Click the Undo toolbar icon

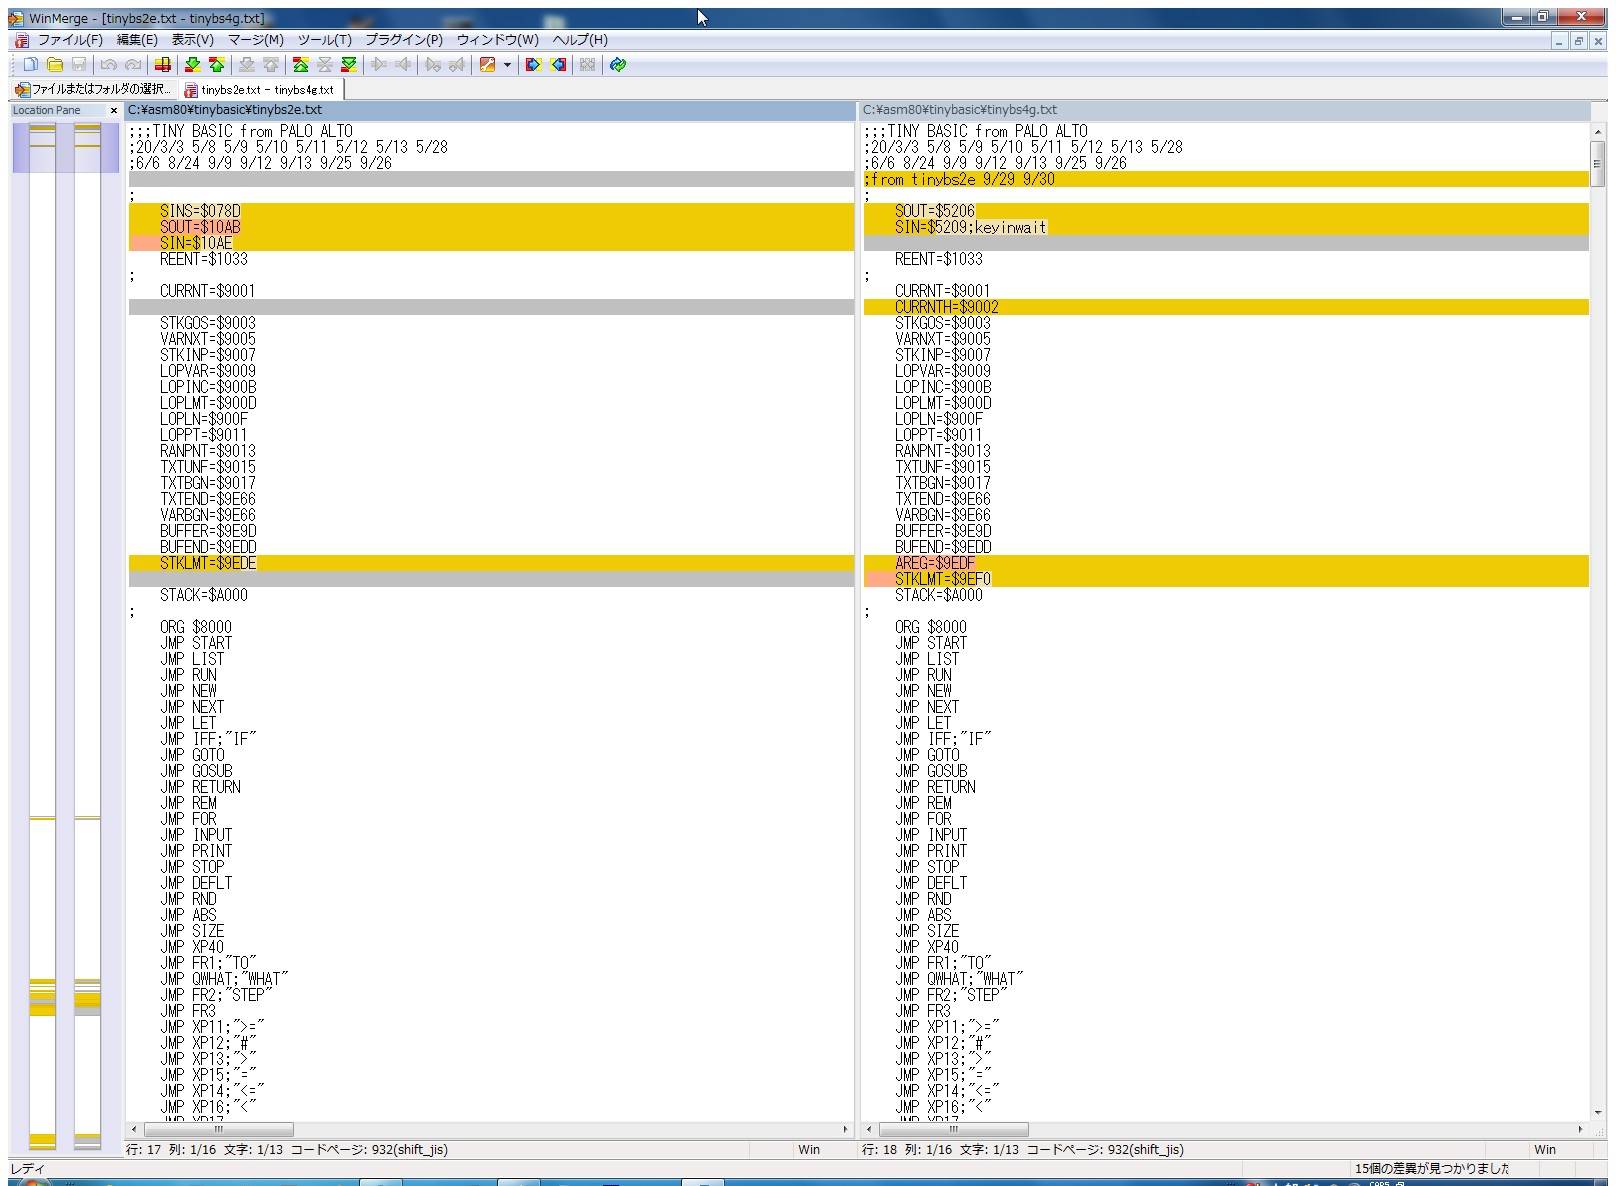[x=108, y=64]
